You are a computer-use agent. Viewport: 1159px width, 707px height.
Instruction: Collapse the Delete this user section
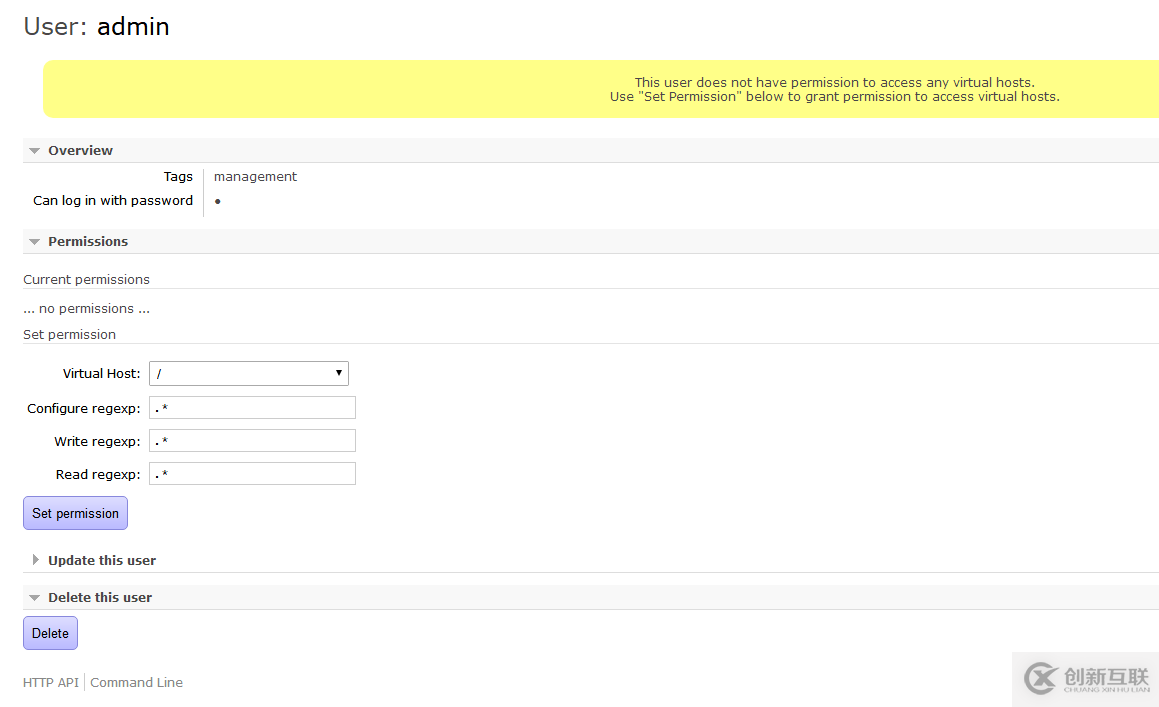click(99, 597)
